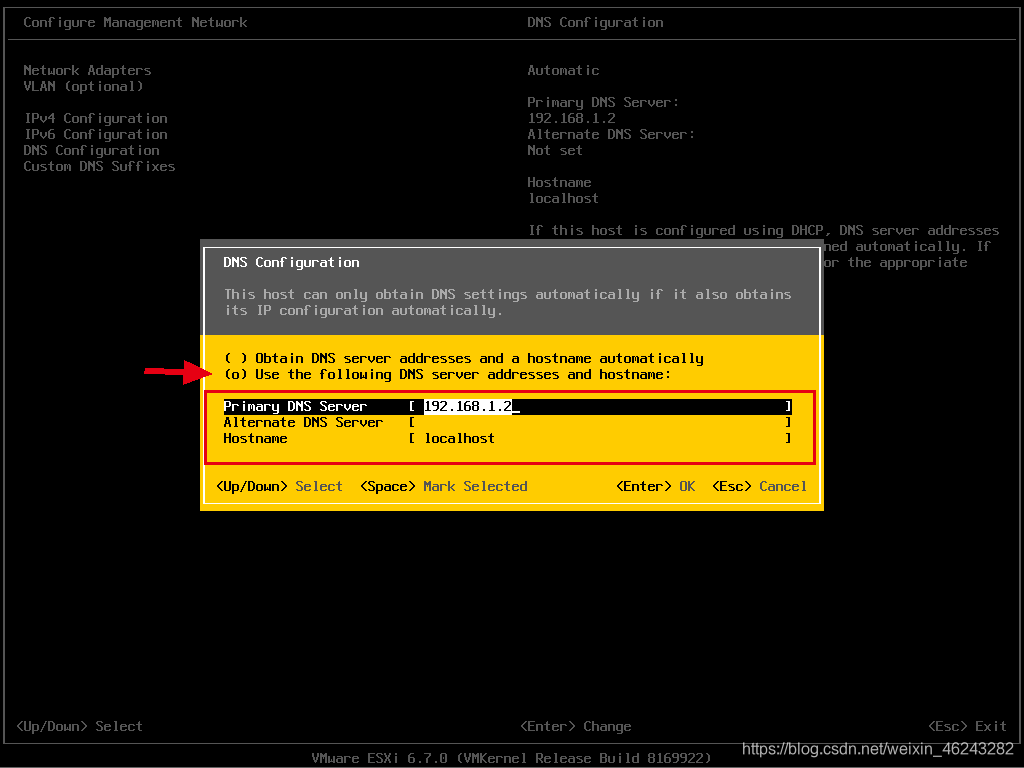Click the 'Primary DNS Server' label in dialog
This screenshot has width=1024, height=768.
(x=295, y=406)
